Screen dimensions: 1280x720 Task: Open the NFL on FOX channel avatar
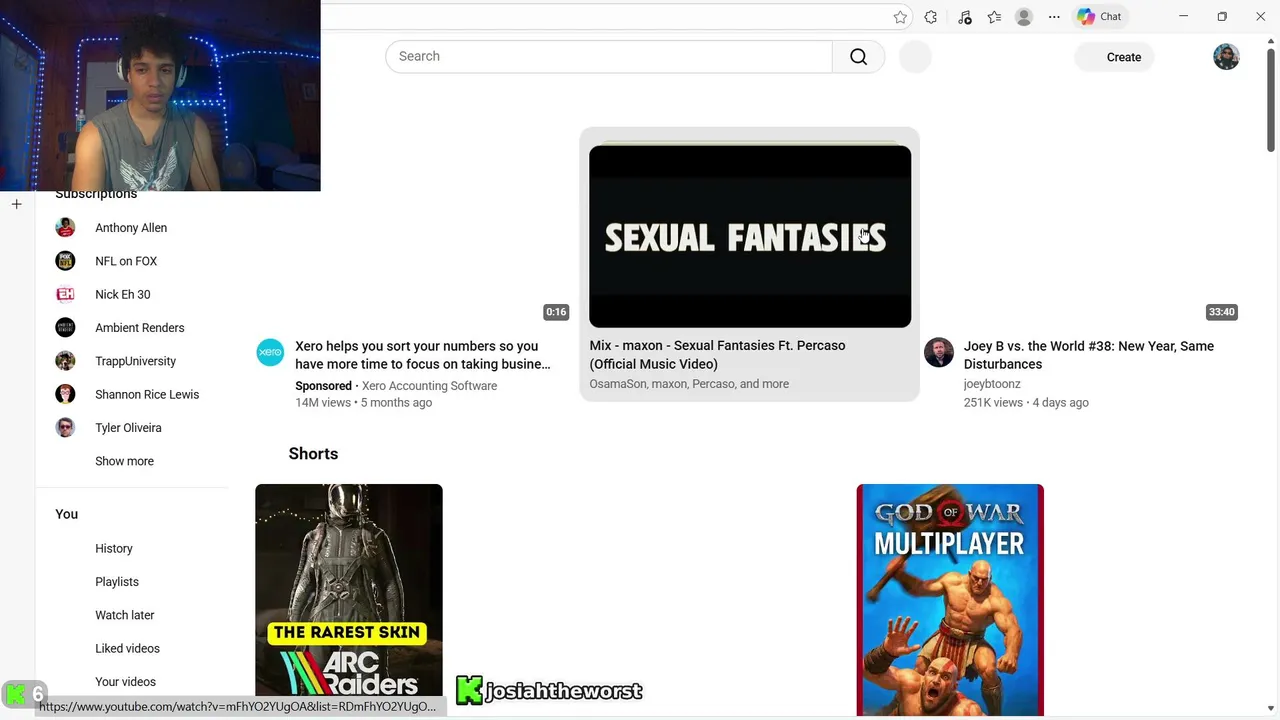[x=65, y=261]
